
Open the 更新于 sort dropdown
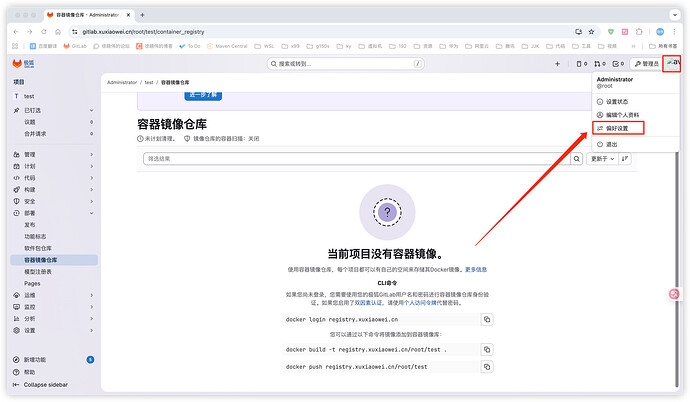click(x=600, y=159)
